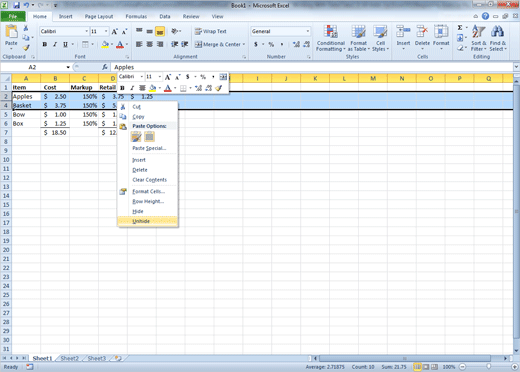Open Excel Help question mark icon
Viewport: 520px width, 372px height.
485,16
